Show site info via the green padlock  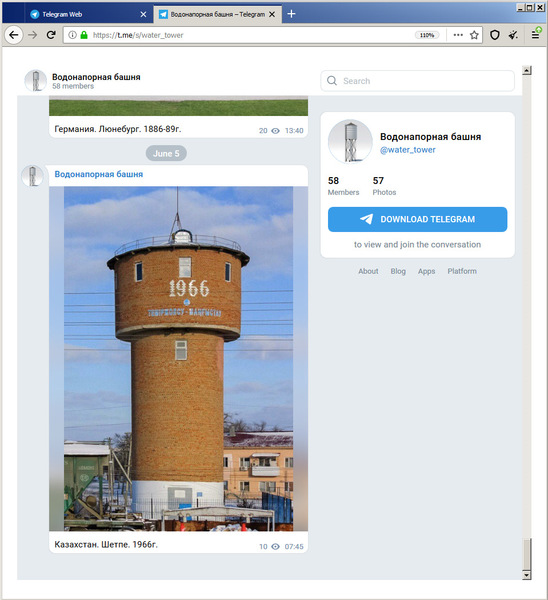click(84, 35)
